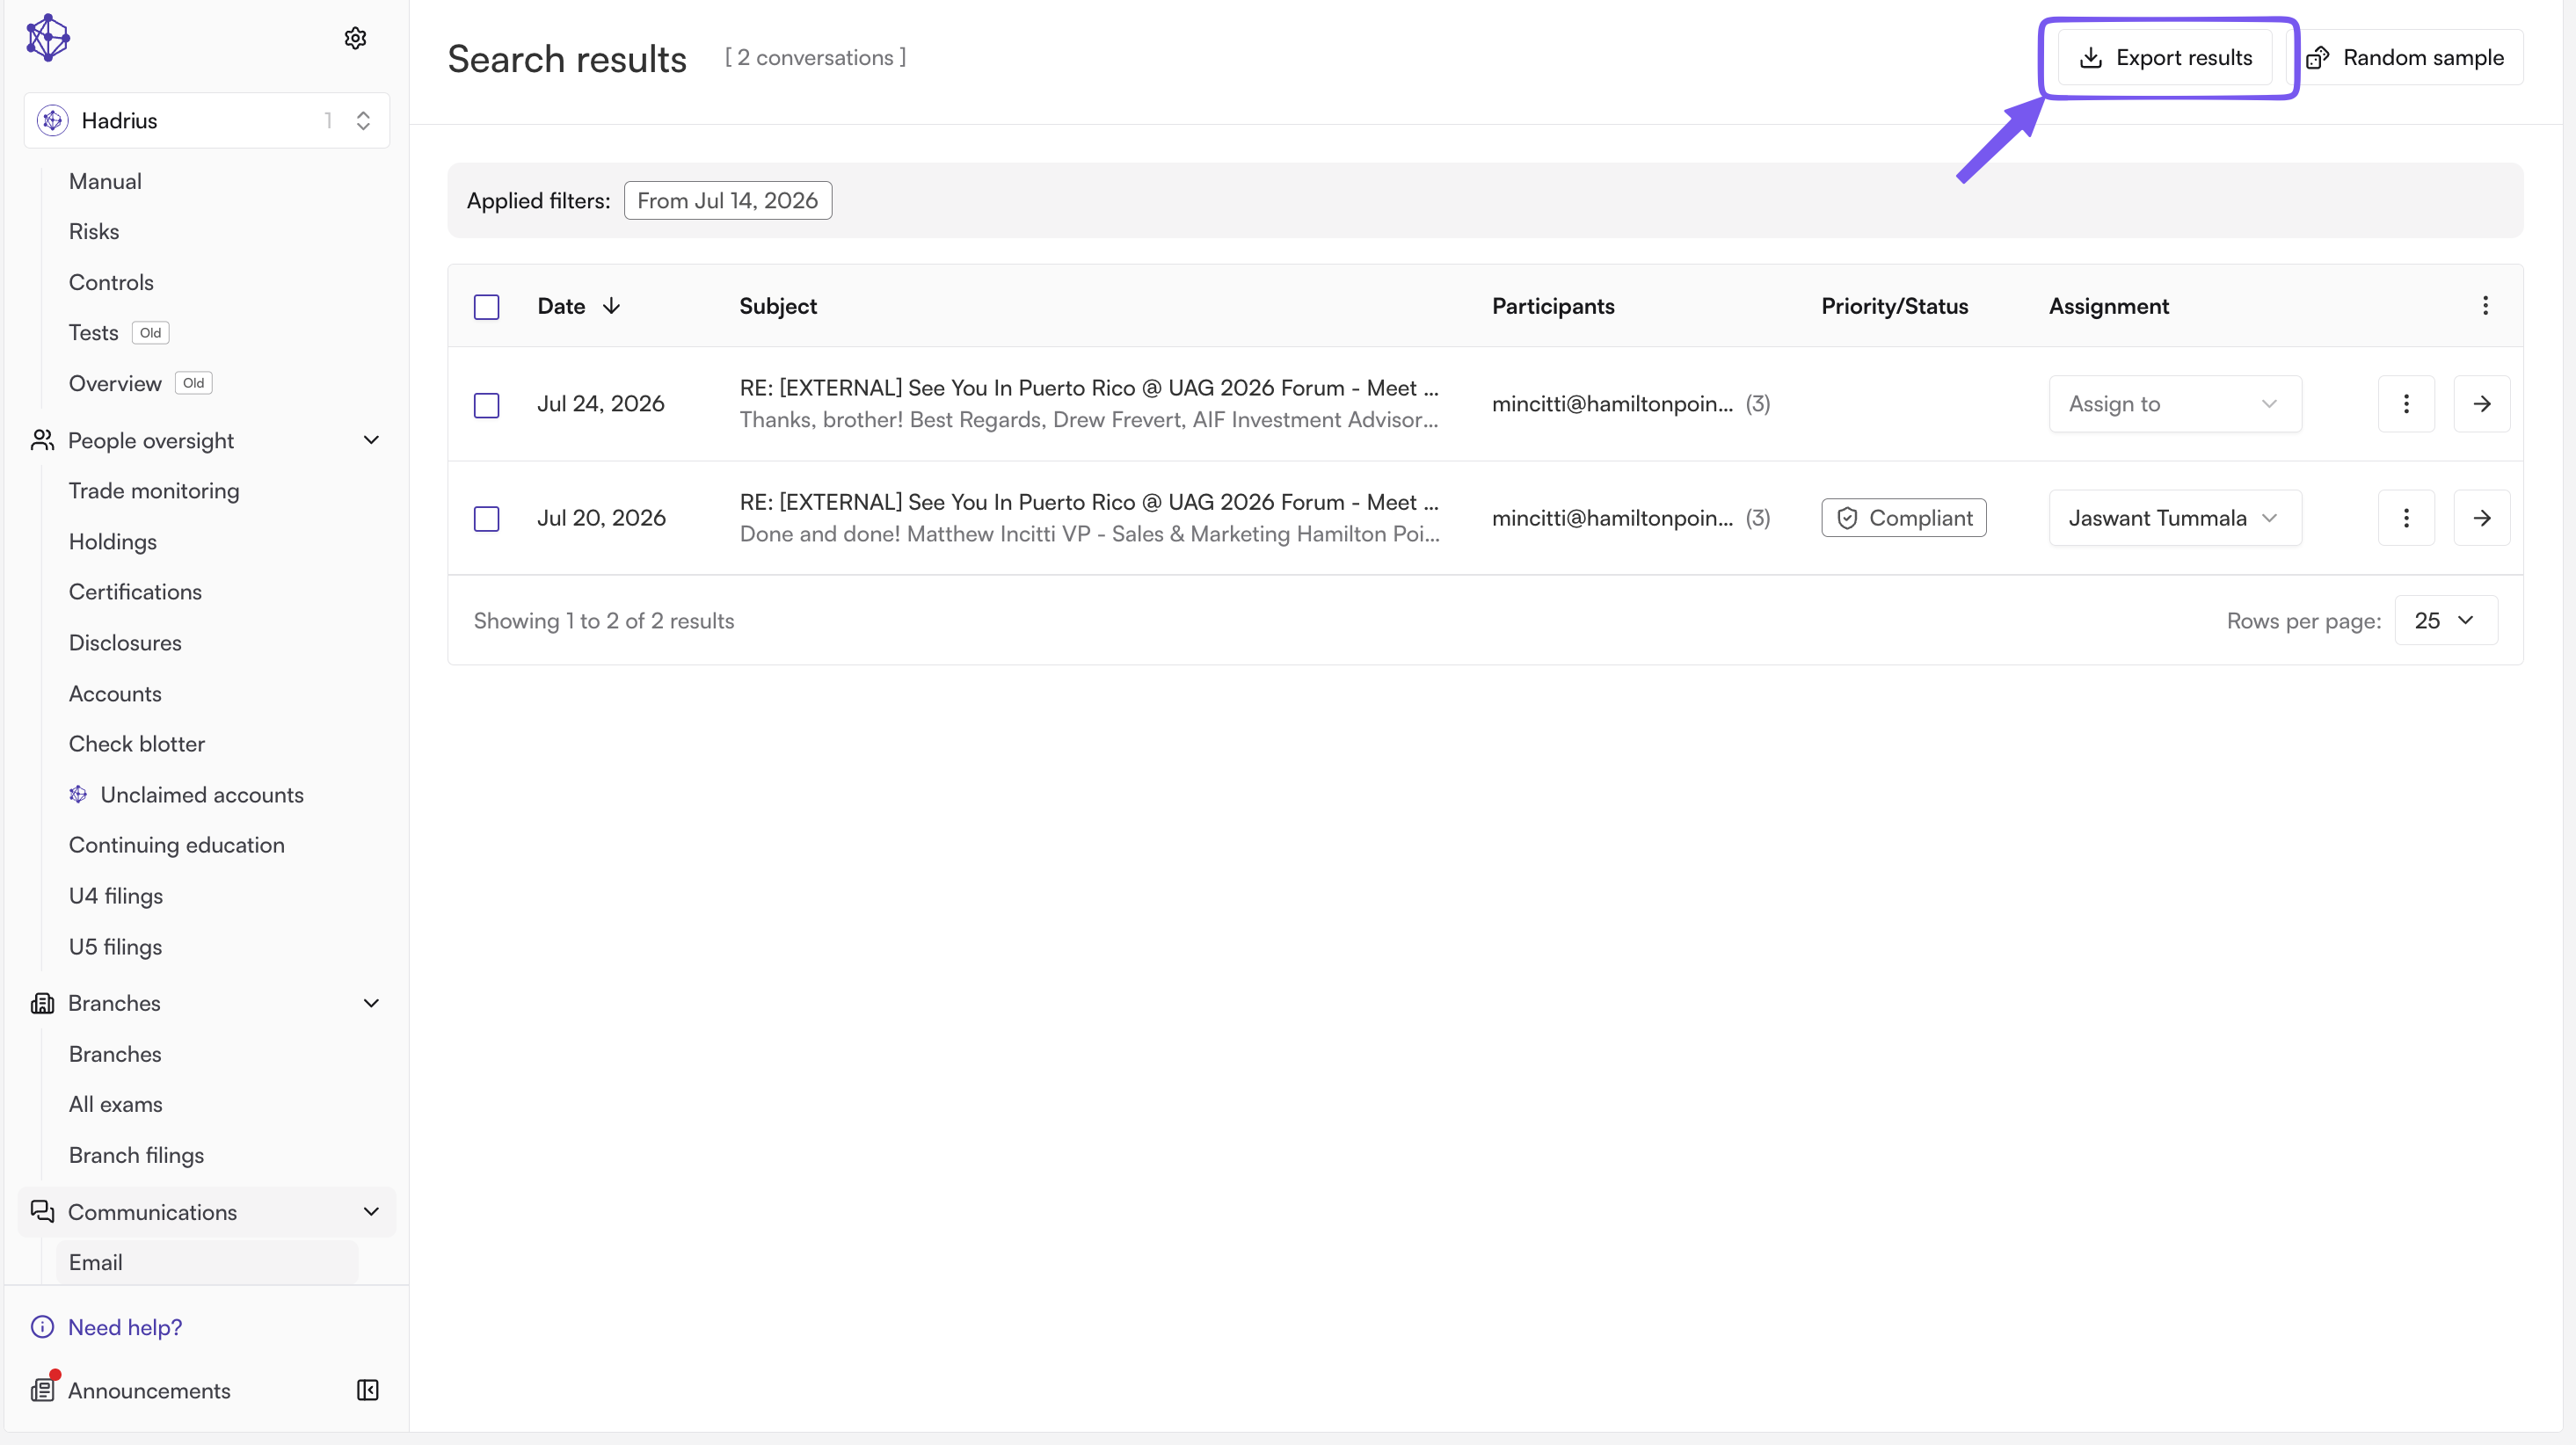The height and width of the screenshot is (1445, 2576).
Task: Open the Assign to dropdown
Action: pyautogui.click(x=2175, y=404)
